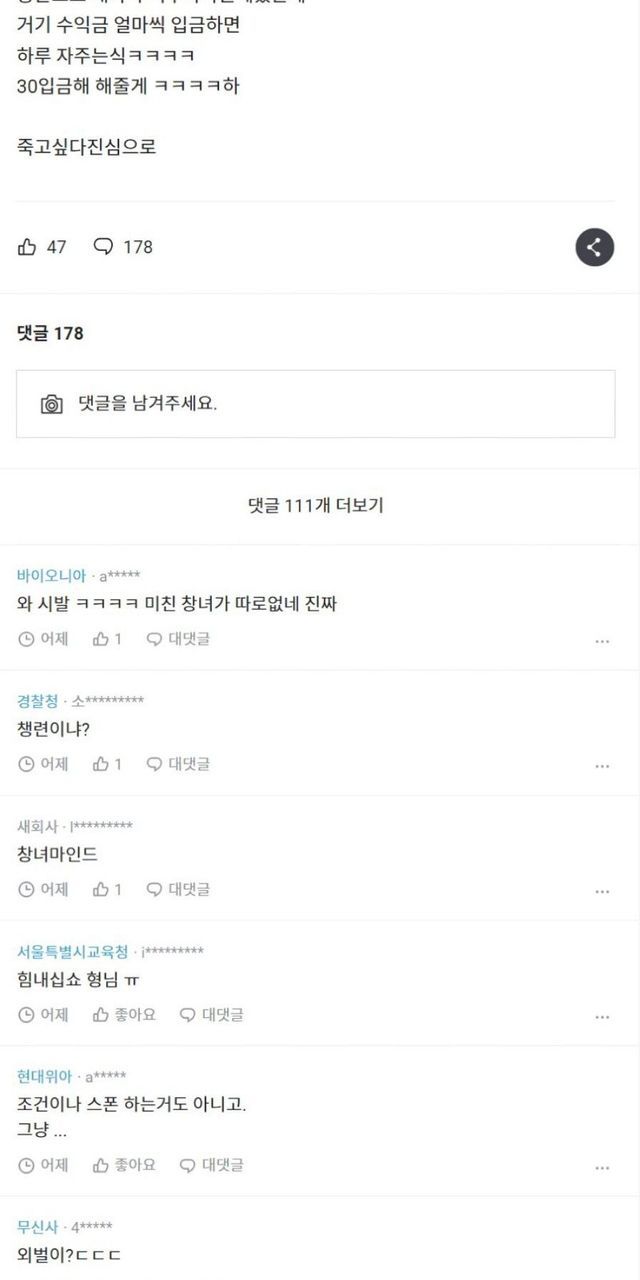640x1280 pixels.
Task: Open more options for 새회사 comment
Action: [602, 891]
